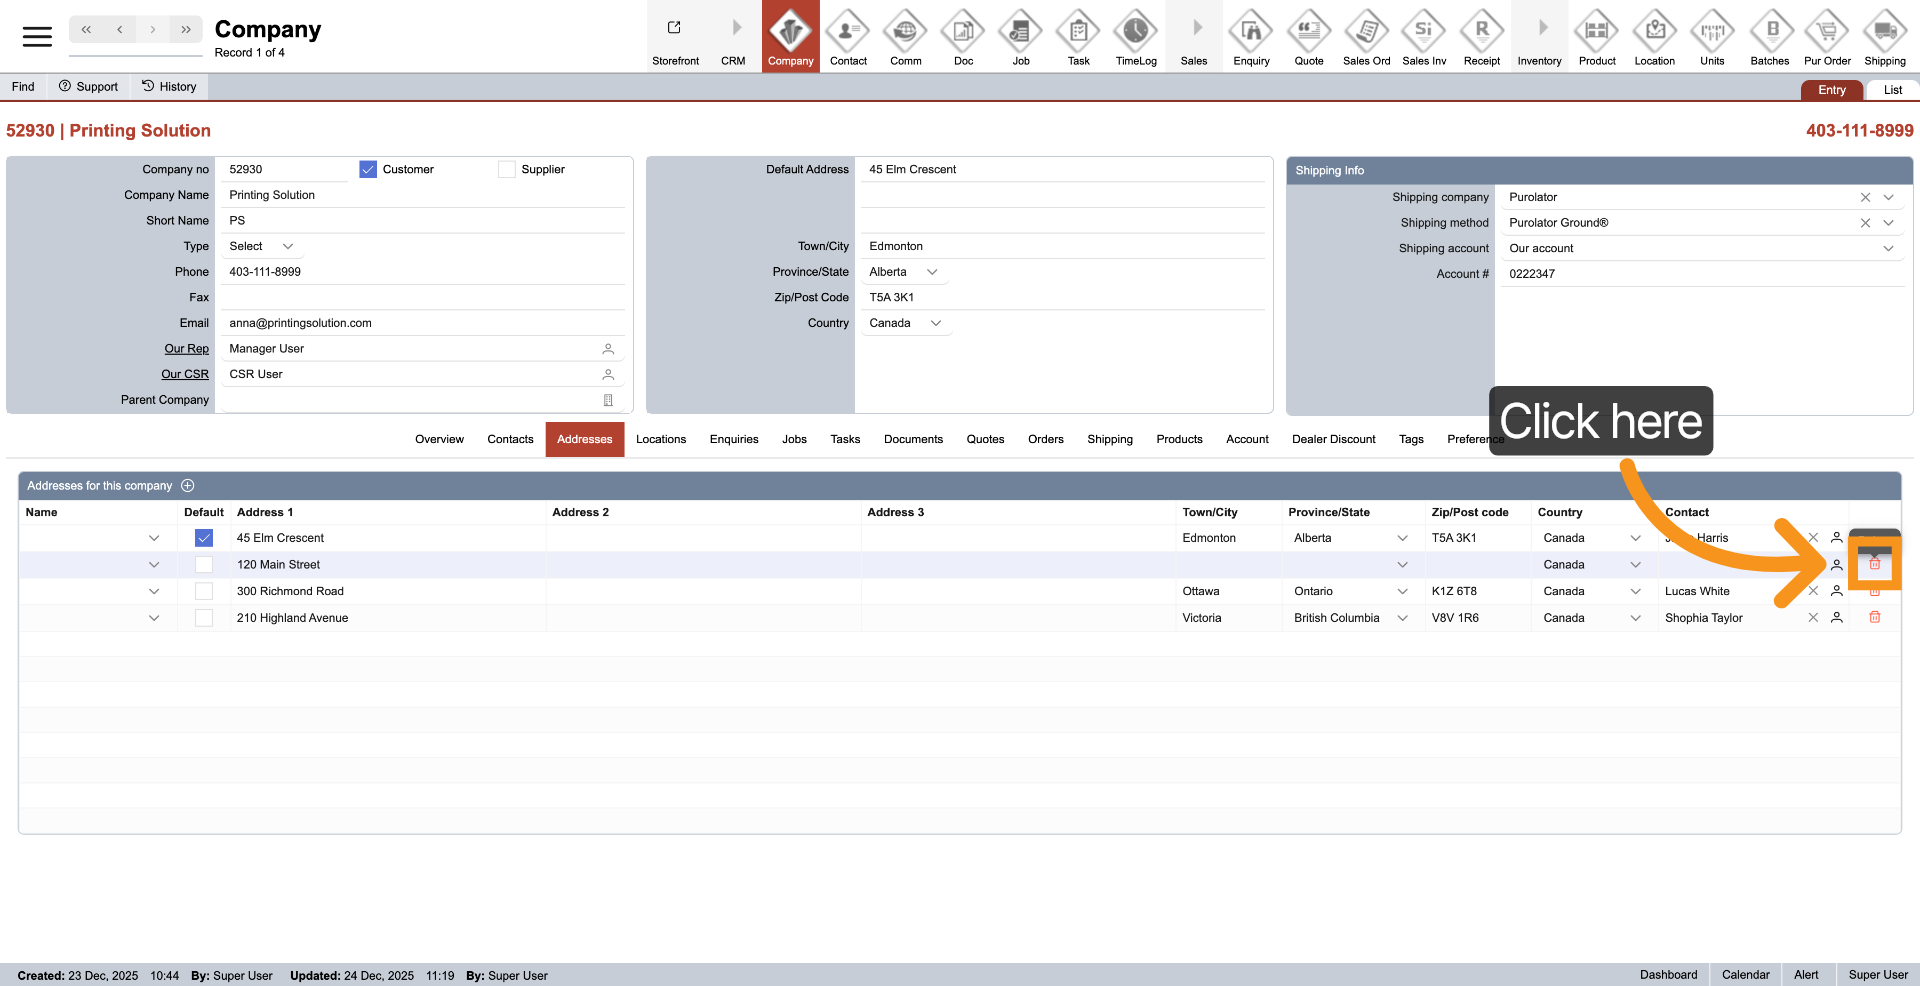1920x986 pixels.
Task: Go to next record arrow
Action: (153, 30)
